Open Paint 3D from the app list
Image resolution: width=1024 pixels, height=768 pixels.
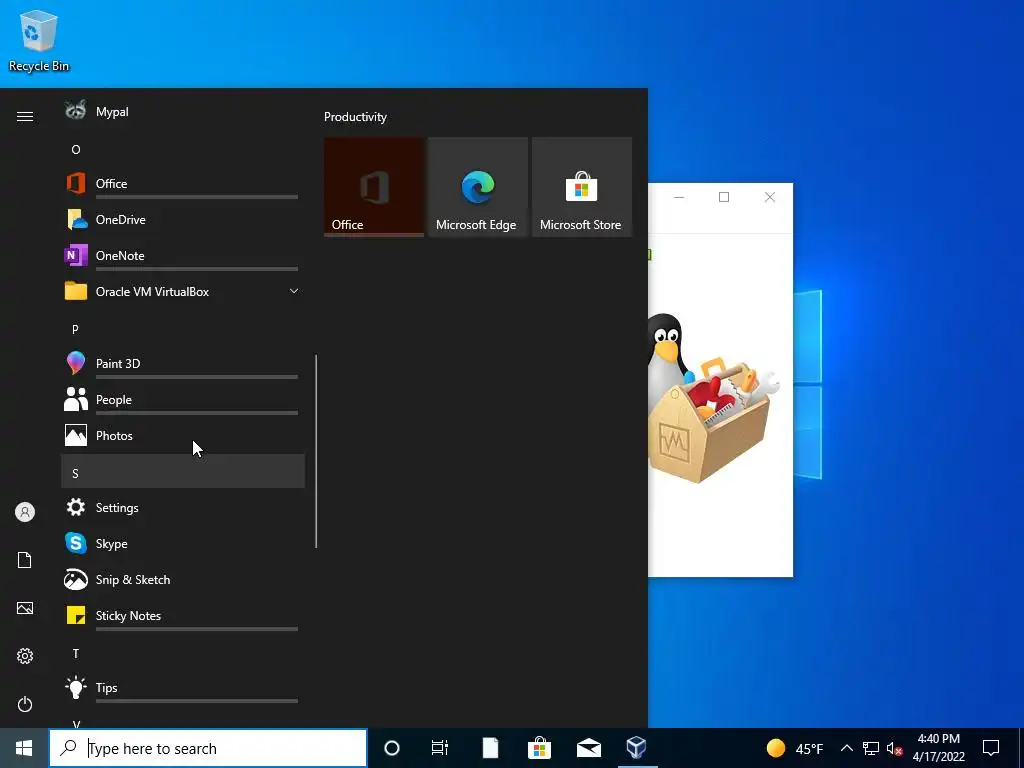(183, 364)
